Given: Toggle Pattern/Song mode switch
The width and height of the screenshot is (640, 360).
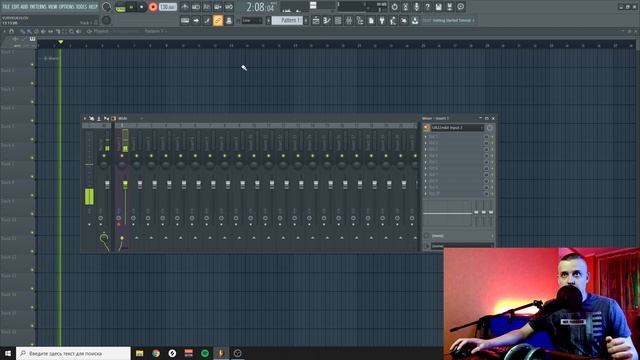Looking at the screenshot, I should [x=120, y=7].
